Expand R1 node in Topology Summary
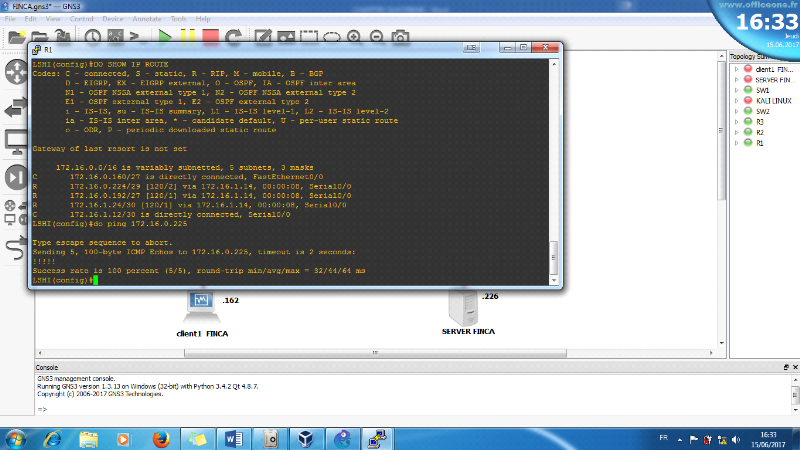800x450 pixels. tap(736, 143)
